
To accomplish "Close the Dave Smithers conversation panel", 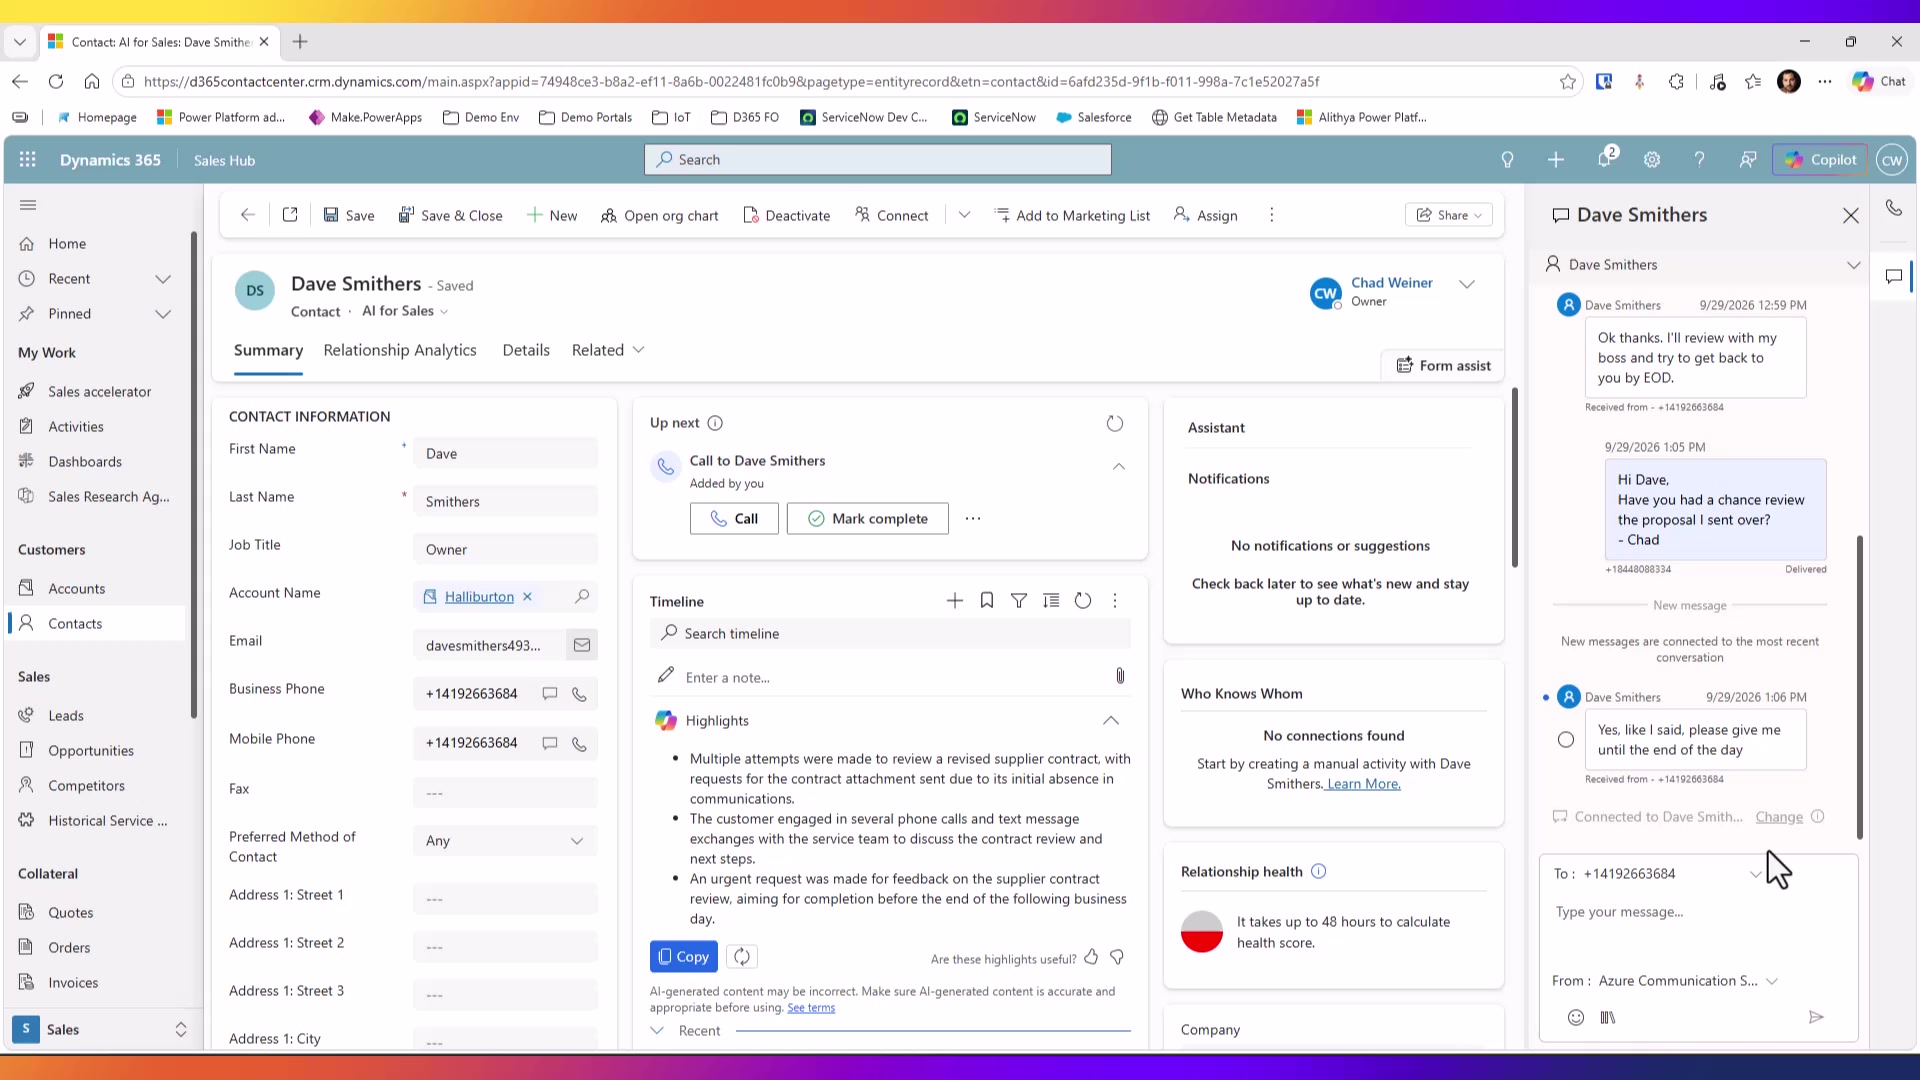I will coord(1851,216).
